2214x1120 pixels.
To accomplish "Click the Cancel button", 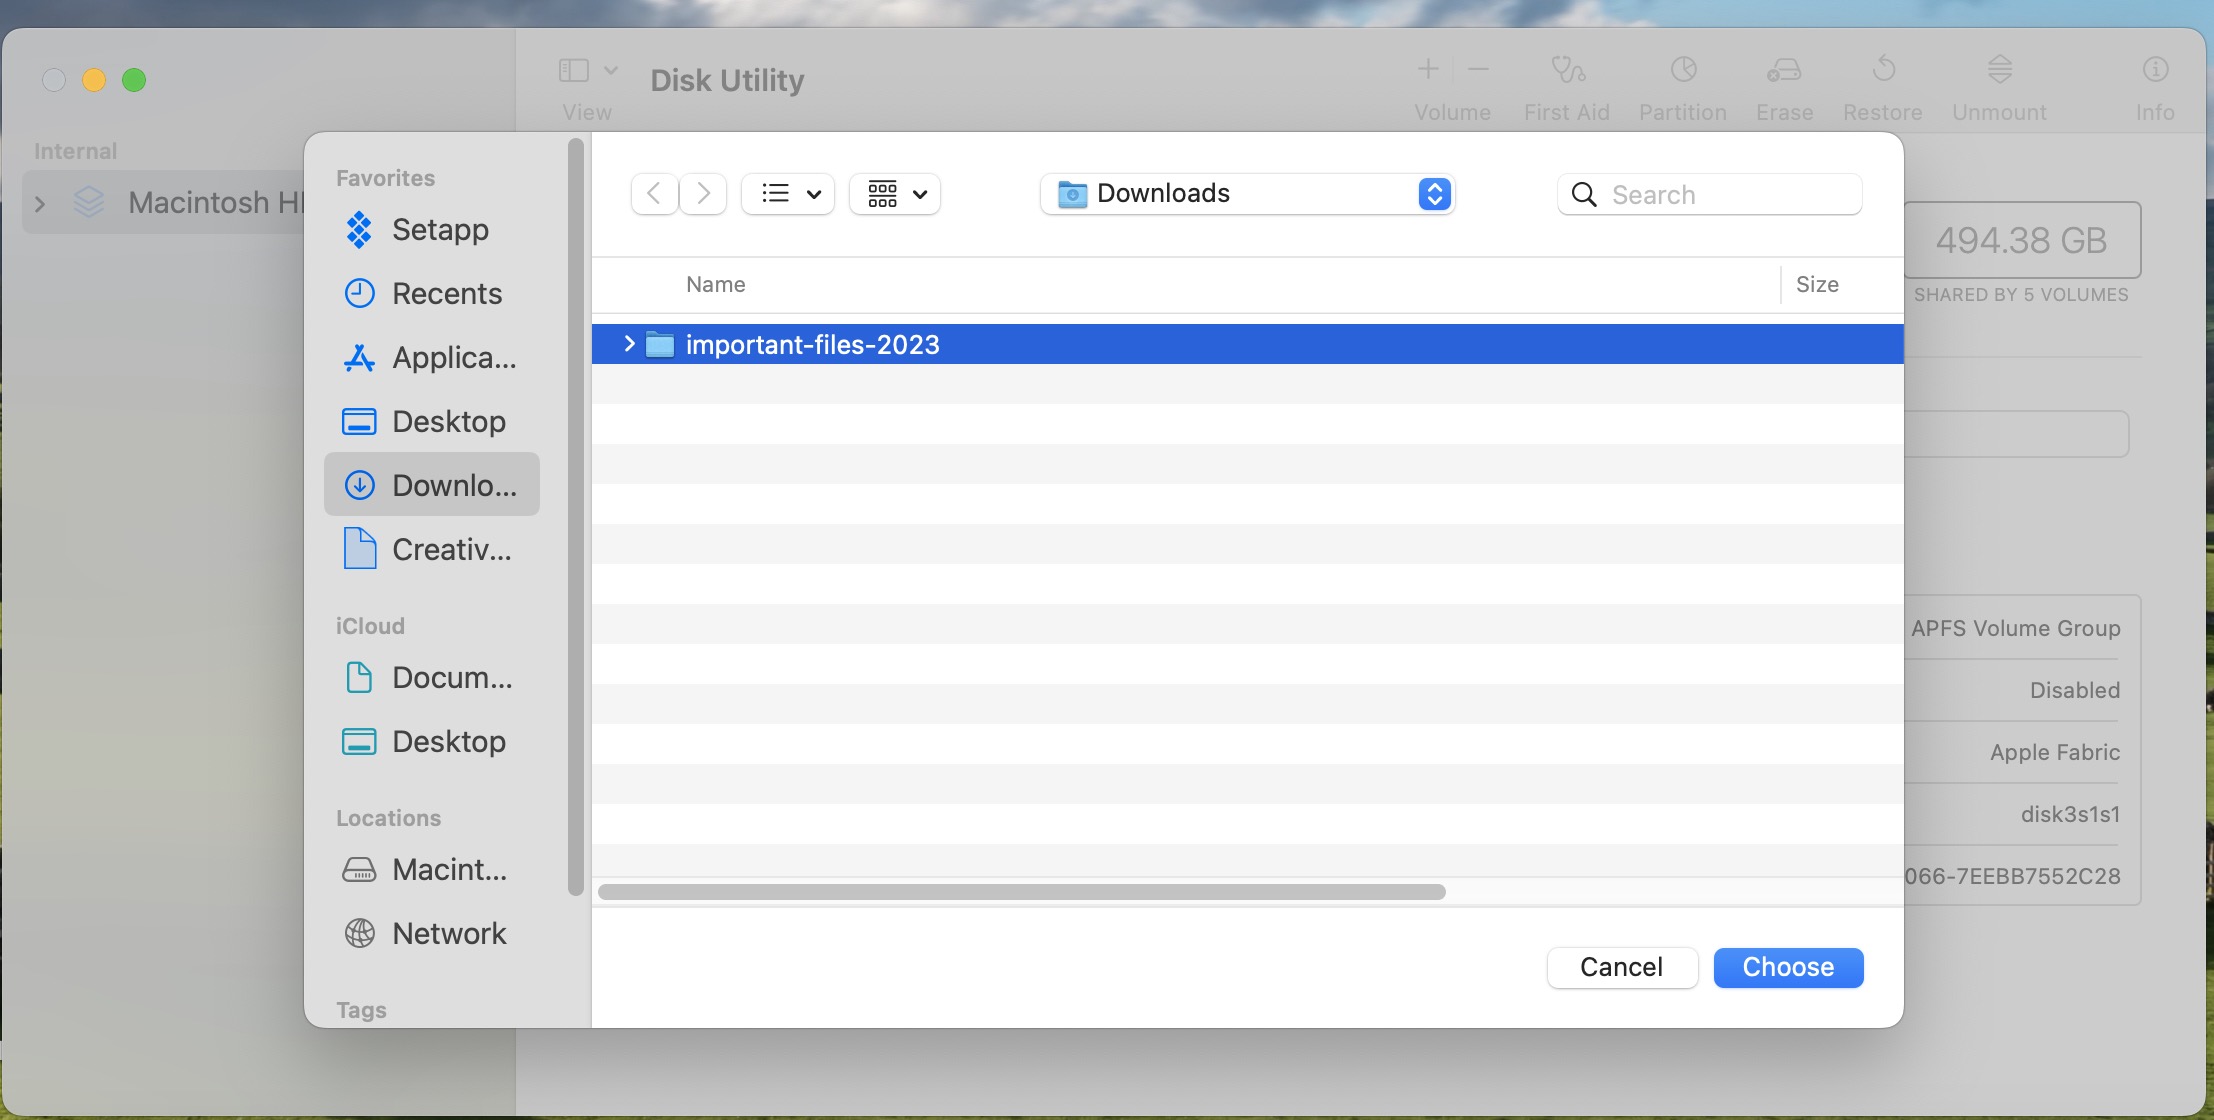I will pyautogui.click(x=1620, y=967).
